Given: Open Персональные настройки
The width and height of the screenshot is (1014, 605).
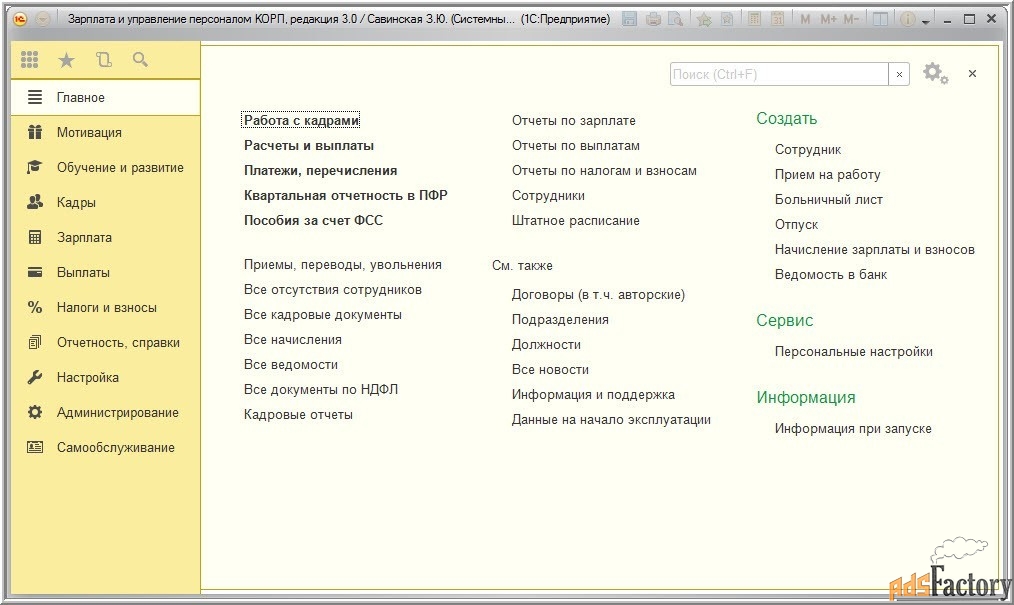Looking at the screenshot, I should pyautogui.click(x=854, y=352).
